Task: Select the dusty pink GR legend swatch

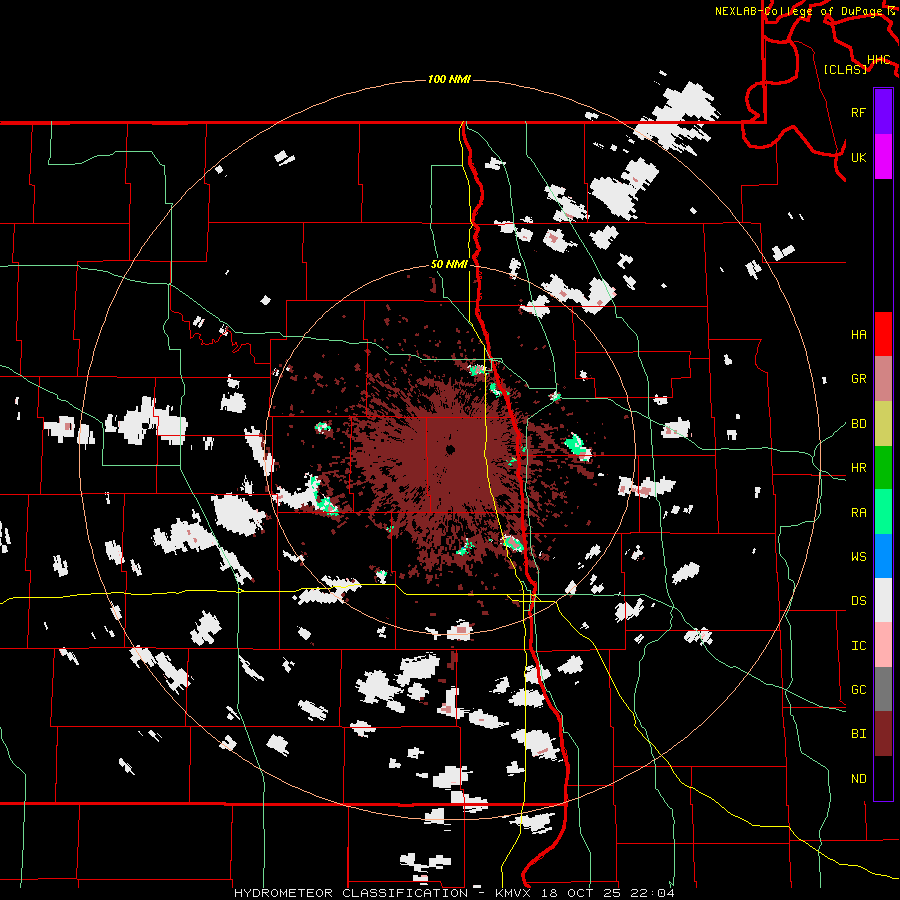Action: (x=883, y=378)
